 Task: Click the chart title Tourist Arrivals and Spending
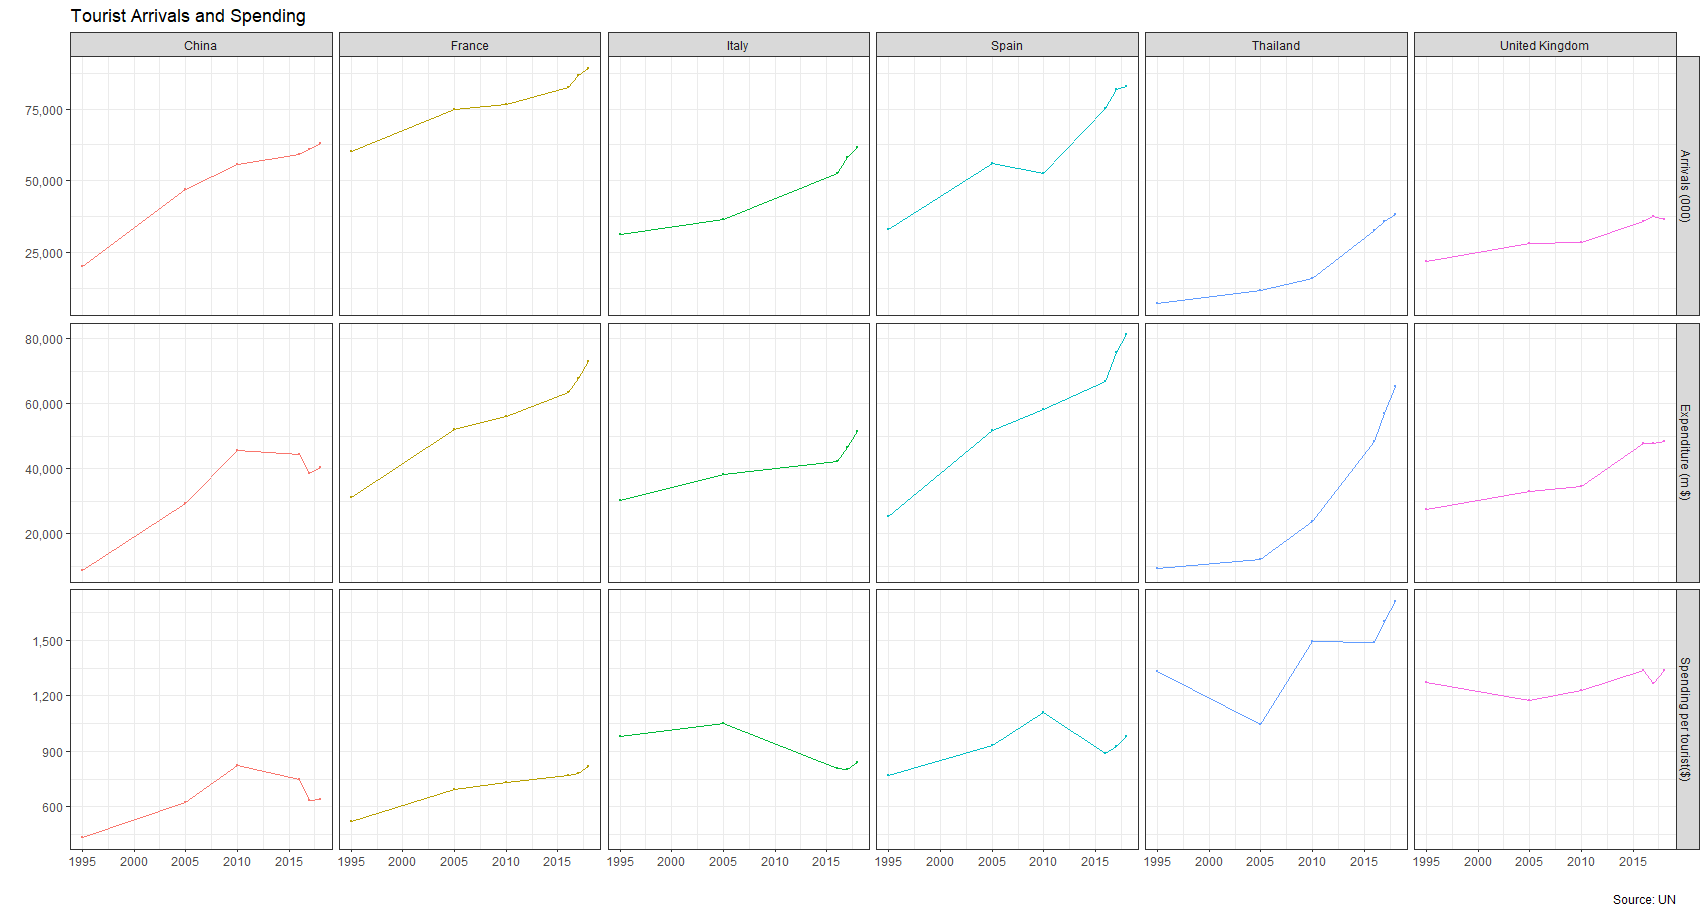[188, 16]
